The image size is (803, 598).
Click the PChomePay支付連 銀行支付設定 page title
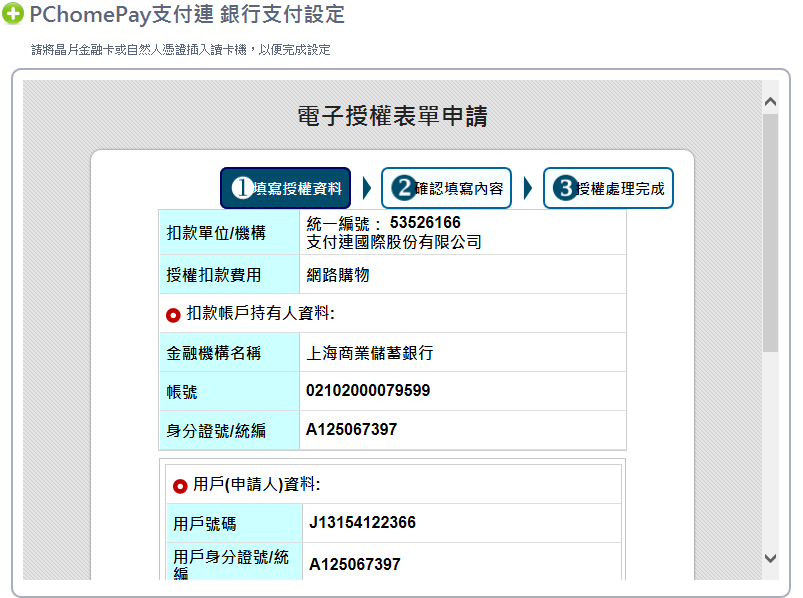tap(187, 14)
